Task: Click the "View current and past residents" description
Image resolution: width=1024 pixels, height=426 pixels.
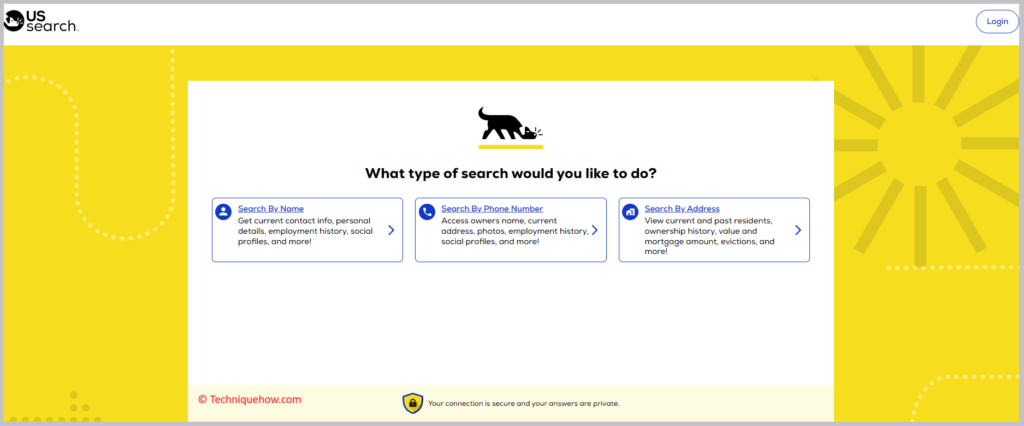Action: point(709,236)
